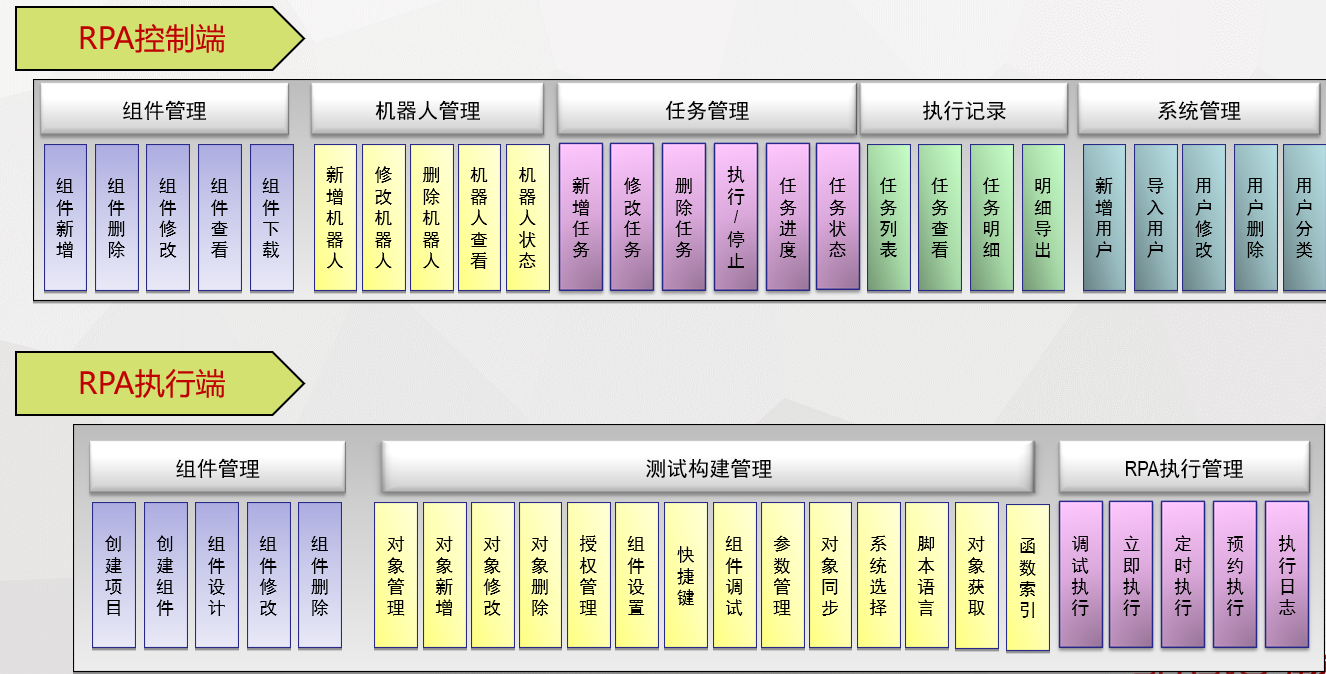Open the 调试执行 box

point(1081,574)
